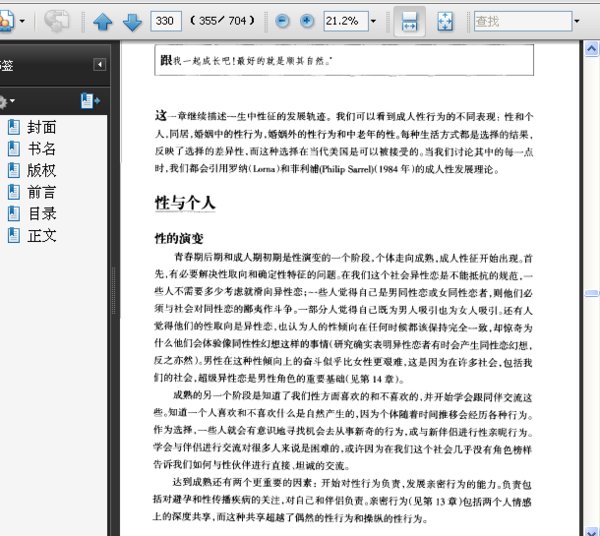Click the 查找 search input field
Screen dimensions: 600x536
[523, 21]
